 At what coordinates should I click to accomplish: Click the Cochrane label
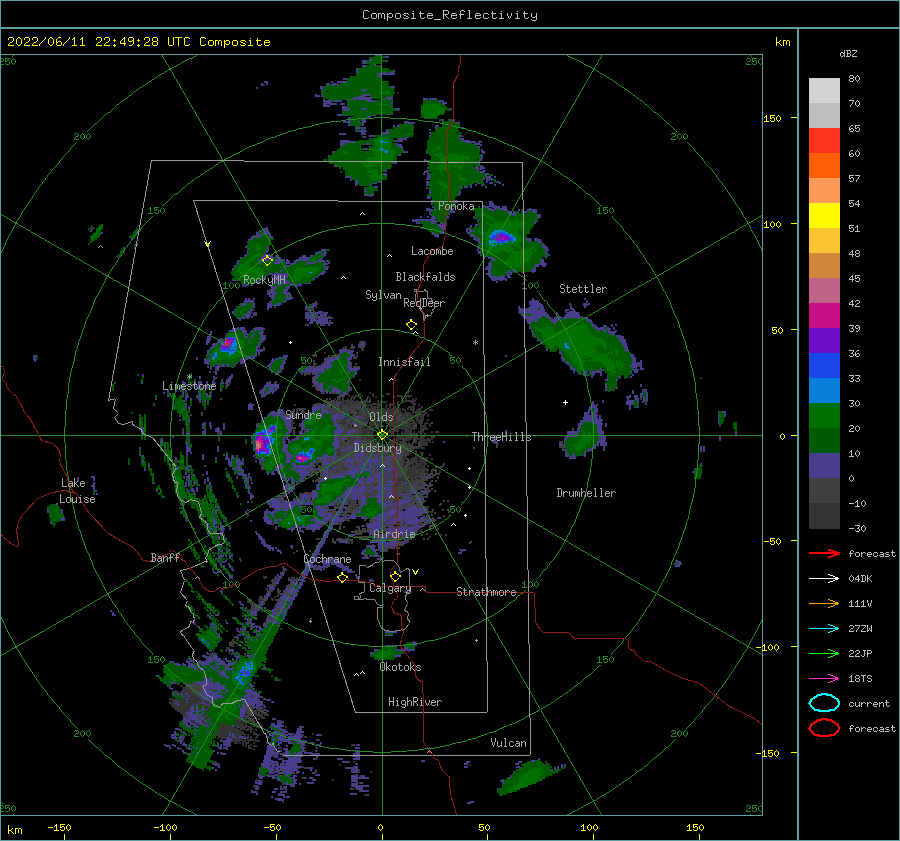click(327, 559)
